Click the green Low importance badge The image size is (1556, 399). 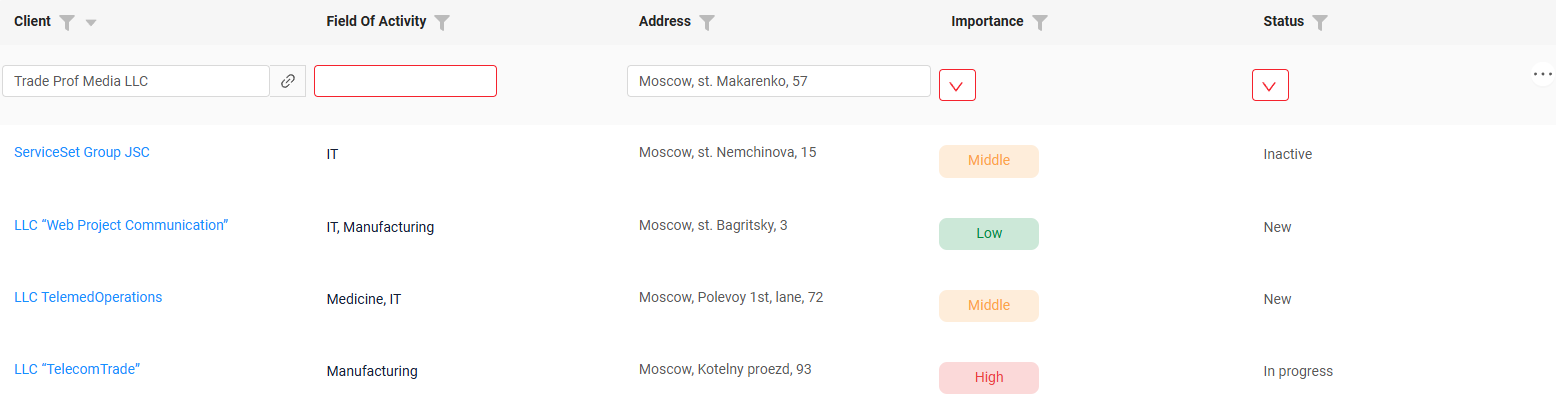989,234
